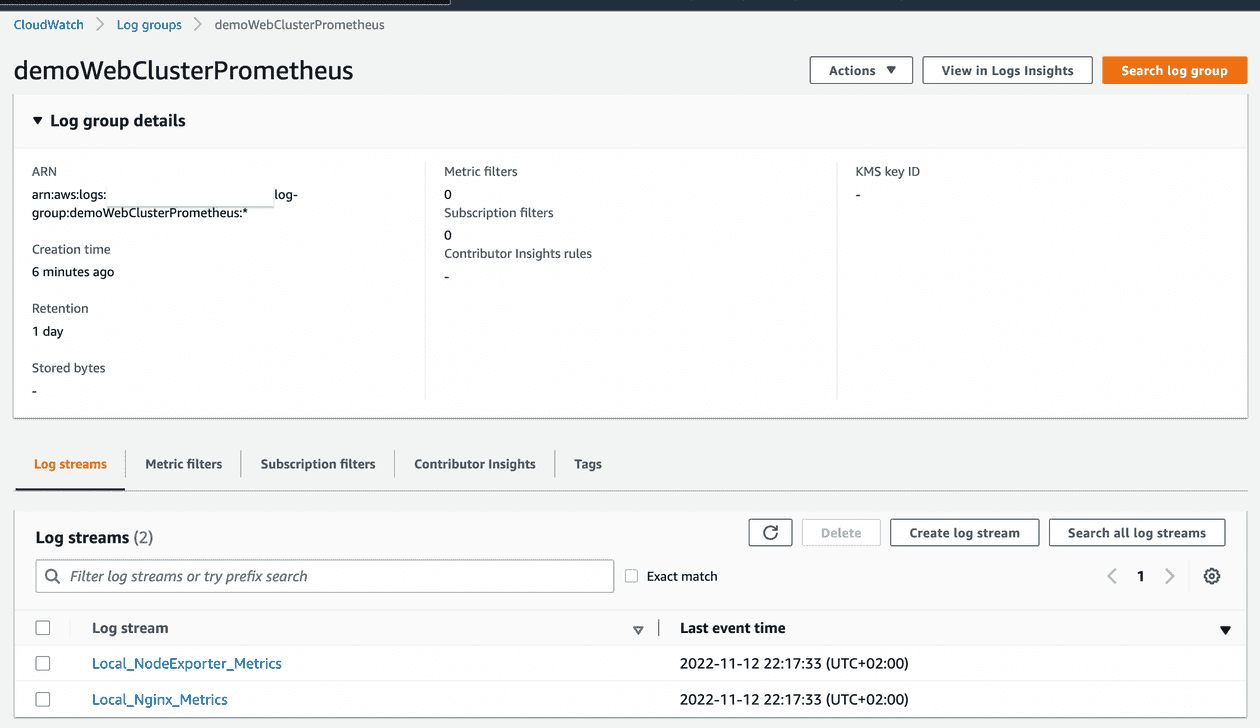This screenshot has width=1260, height=728.
Task: Click inside the log stream filter field
Action: (x=325, y=576)
